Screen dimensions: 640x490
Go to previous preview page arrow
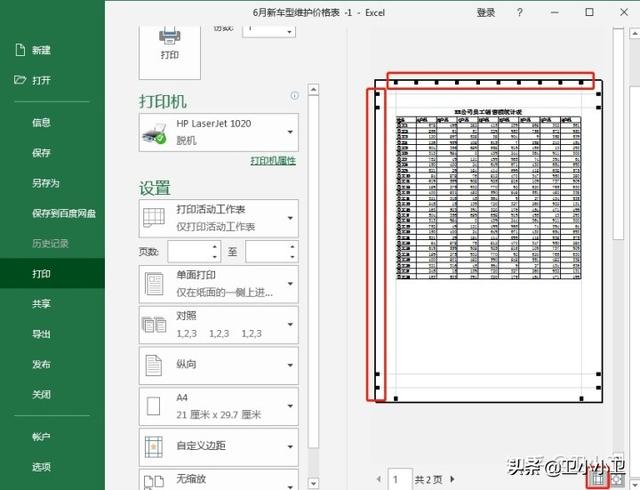379,479
